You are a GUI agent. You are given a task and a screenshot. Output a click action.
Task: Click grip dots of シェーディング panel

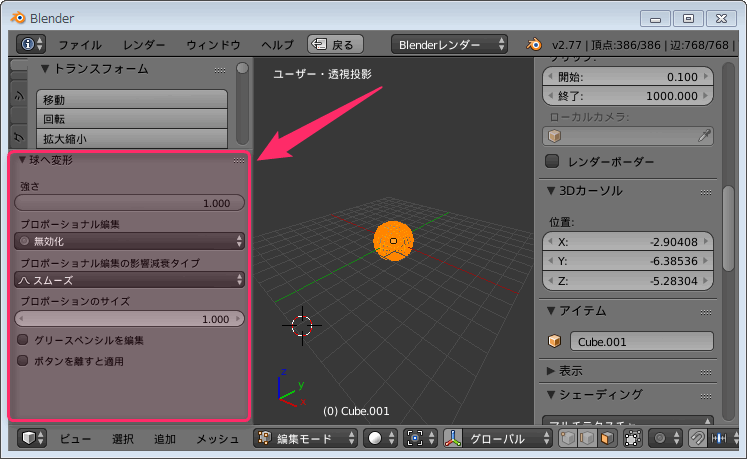click(x=706, y=397)
